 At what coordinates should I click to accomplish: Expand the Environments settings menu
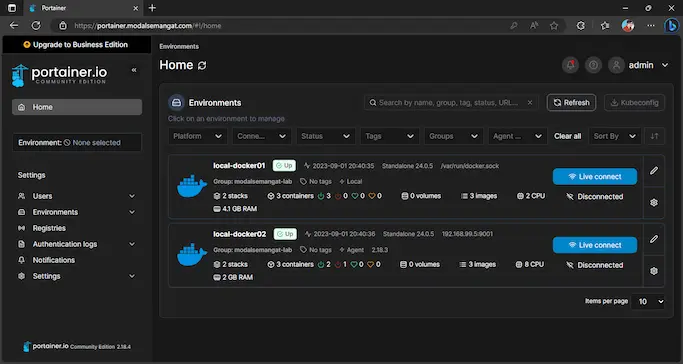pos(132,212)
